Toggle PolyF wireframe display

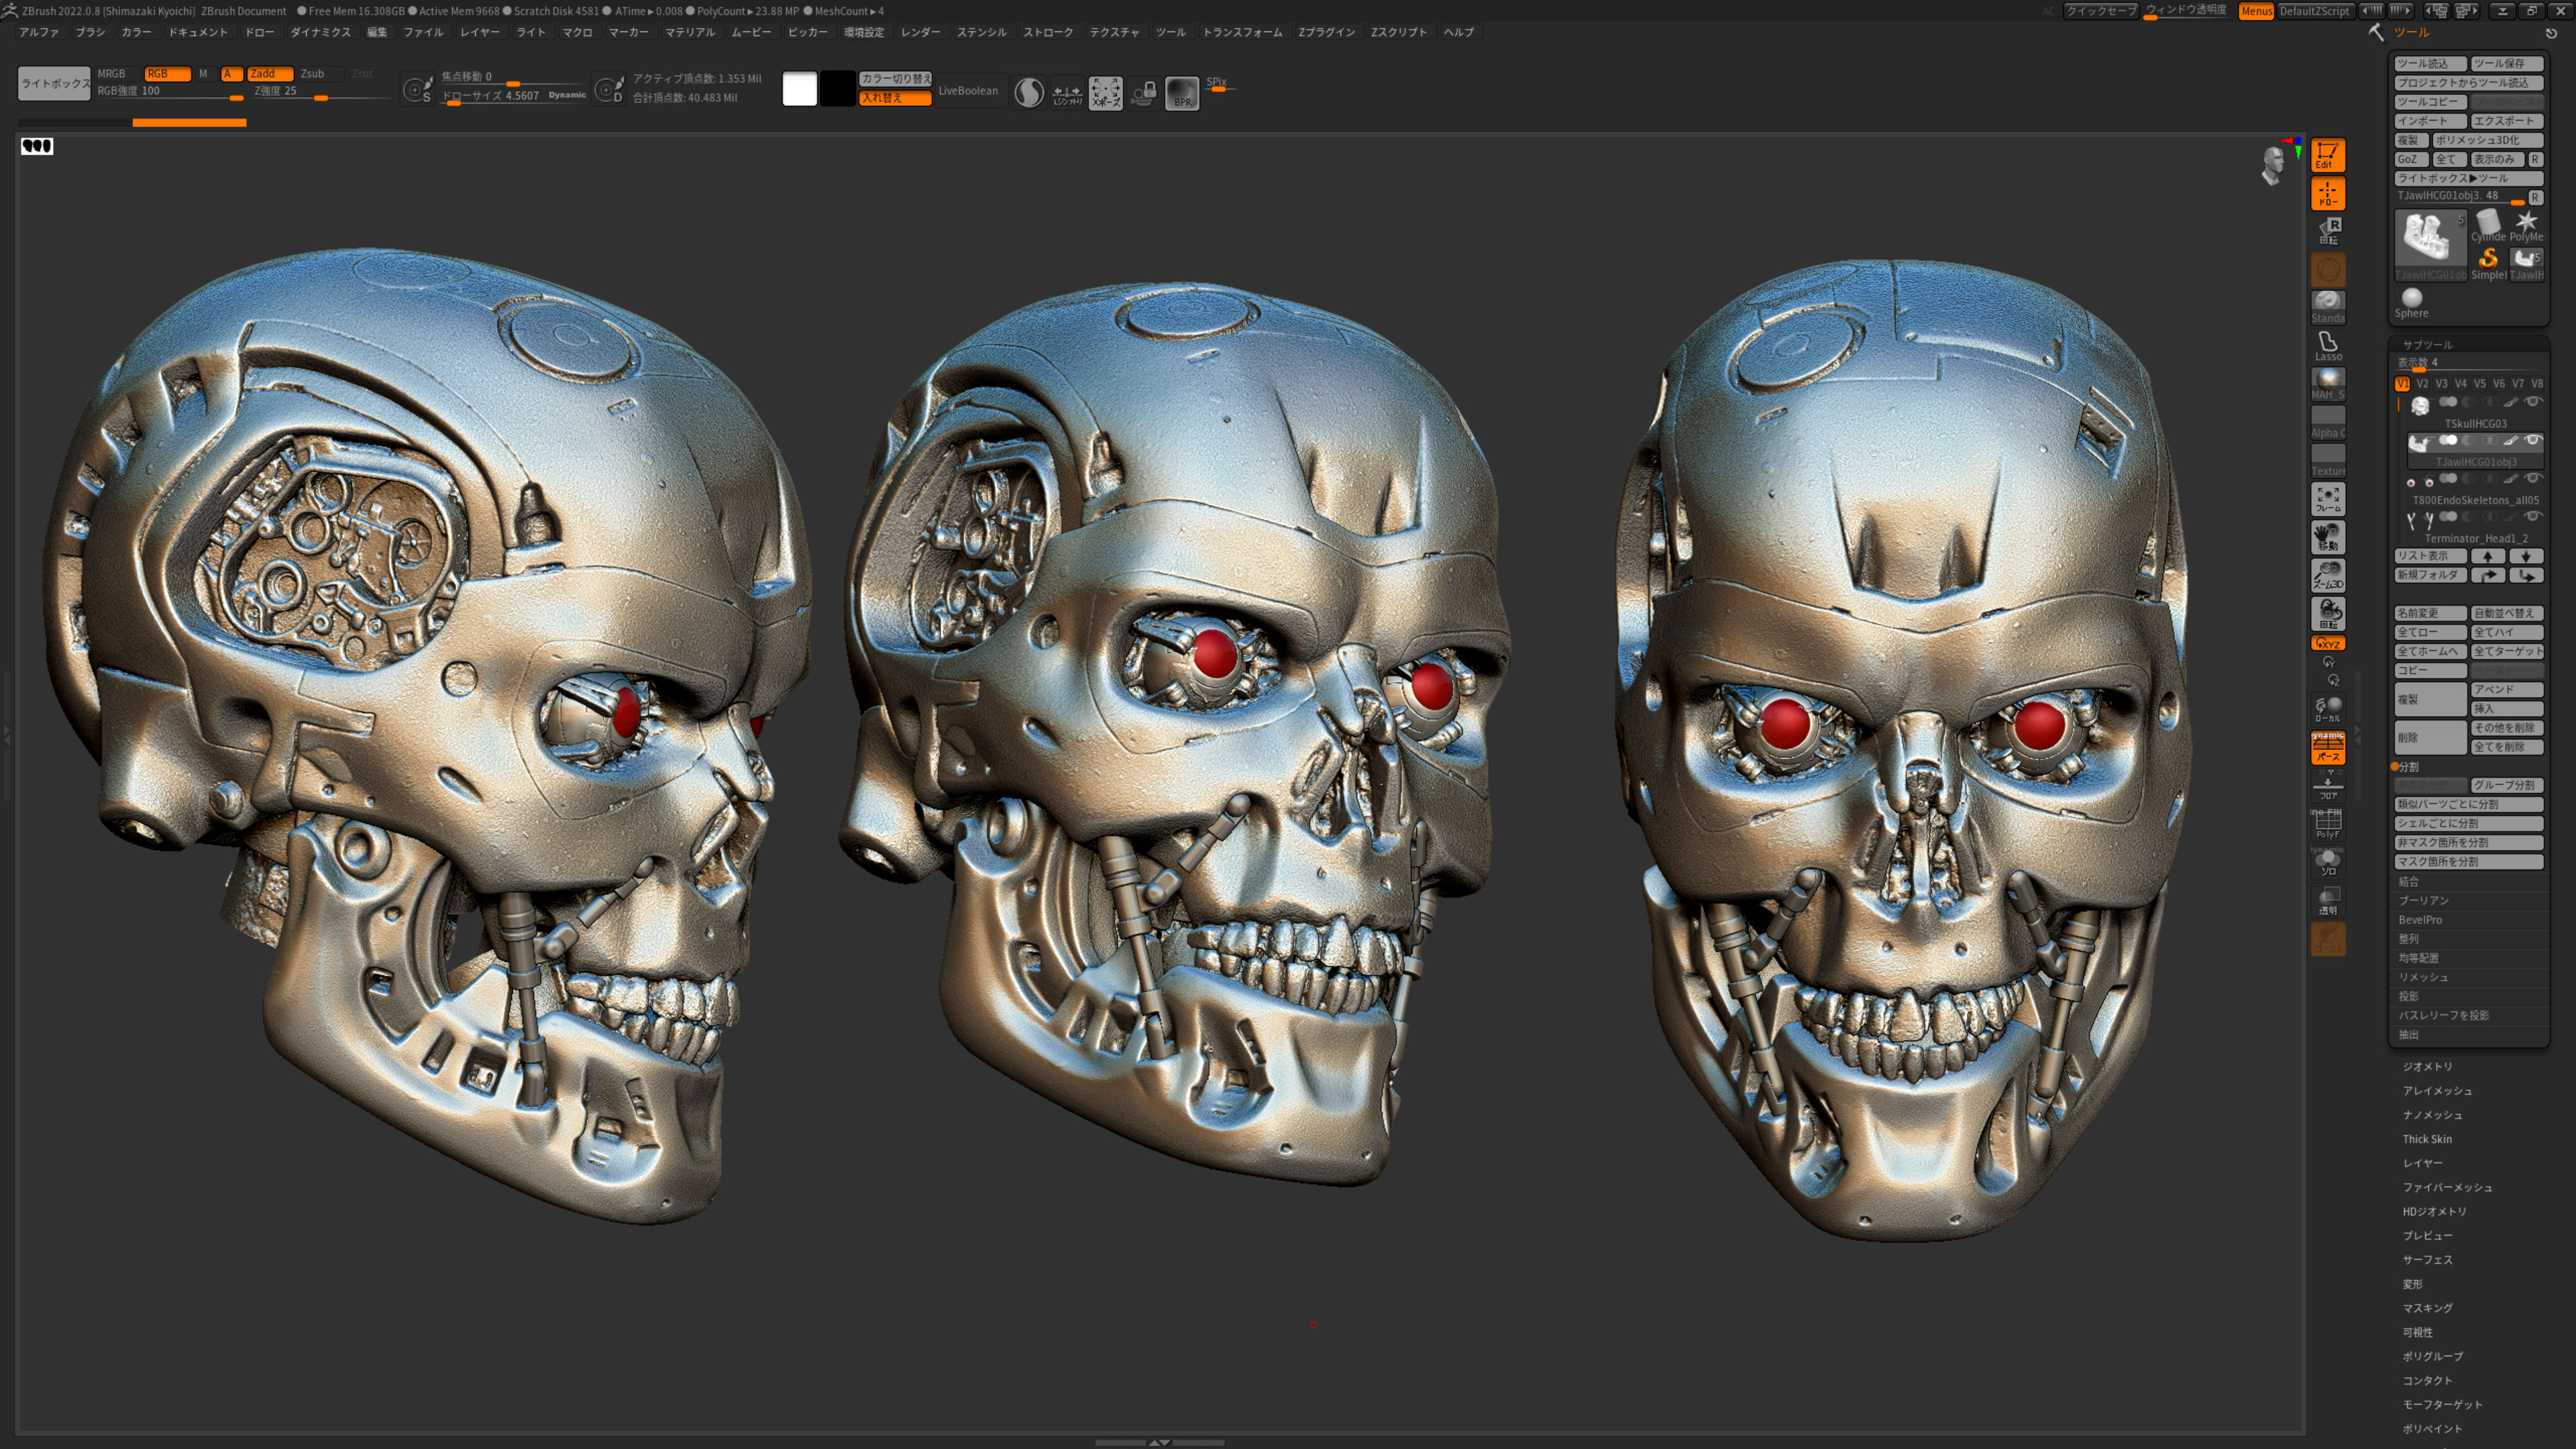point(2327,824)
